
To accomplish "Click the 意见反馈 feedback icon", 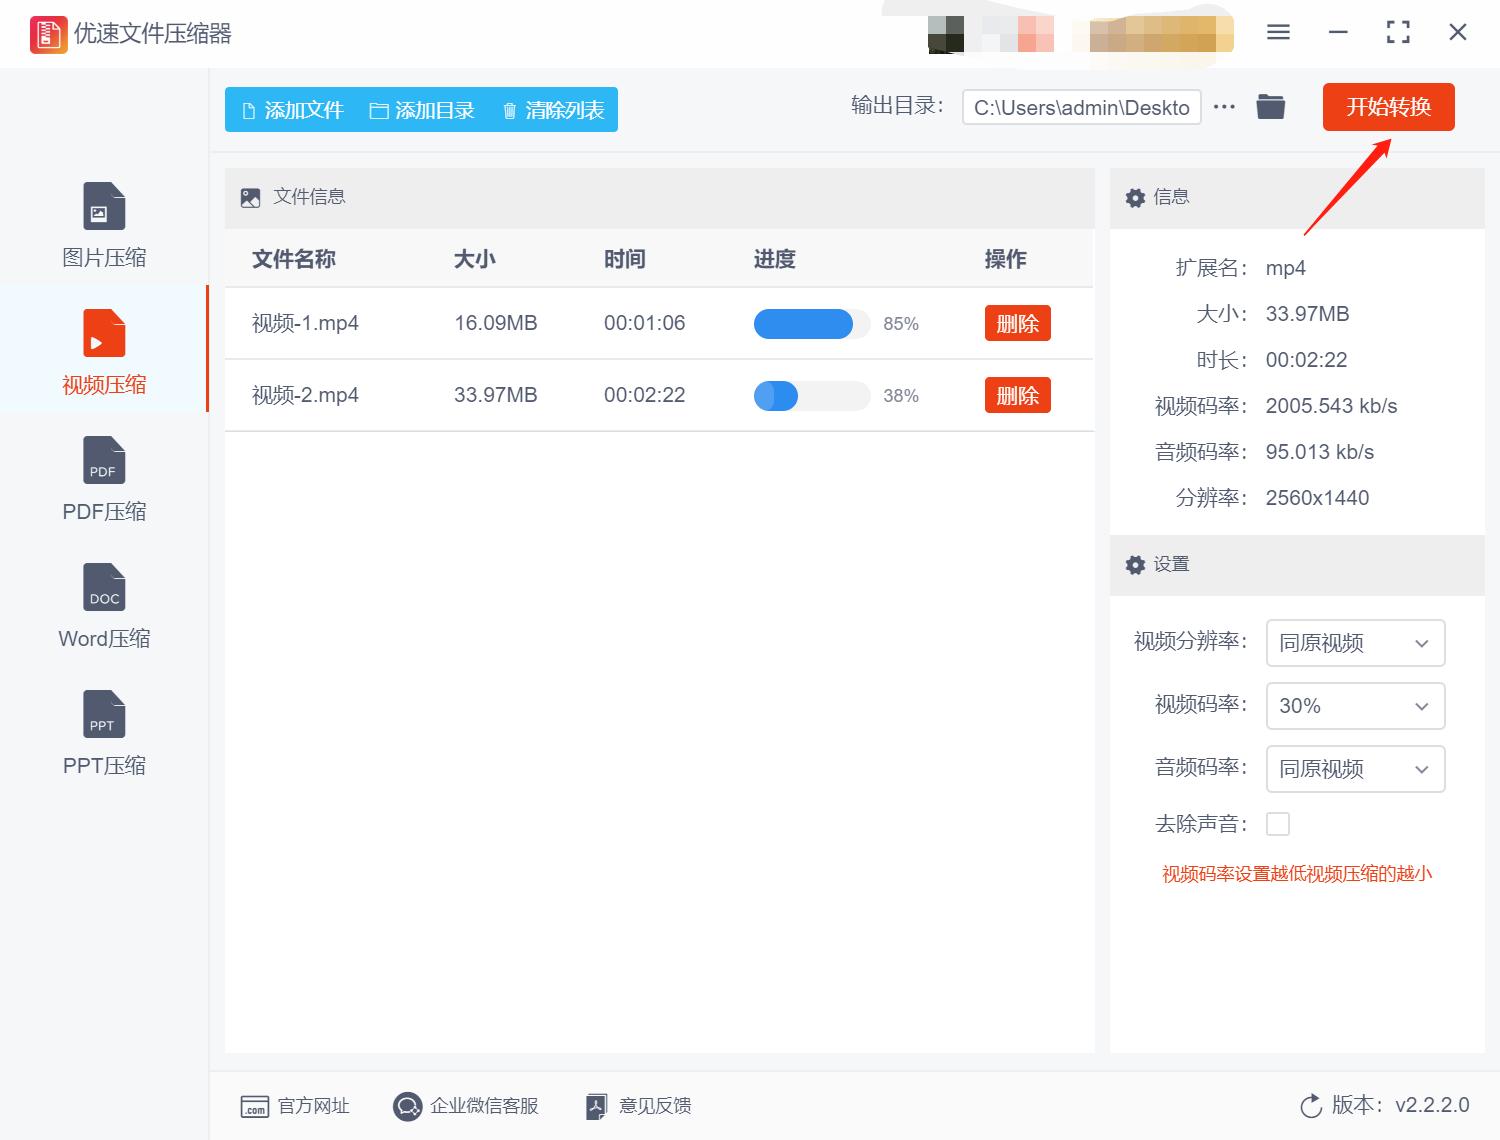I will (x=596, y=1105).
